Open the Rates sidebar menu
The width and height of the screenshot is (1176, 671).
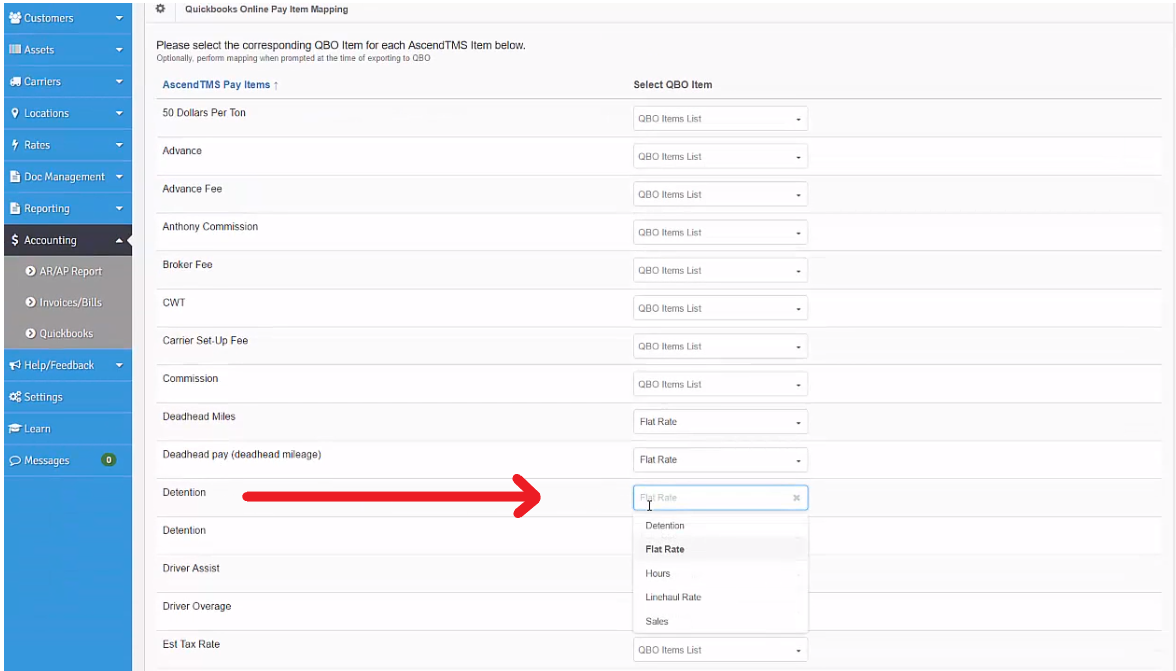pos(68,145)
